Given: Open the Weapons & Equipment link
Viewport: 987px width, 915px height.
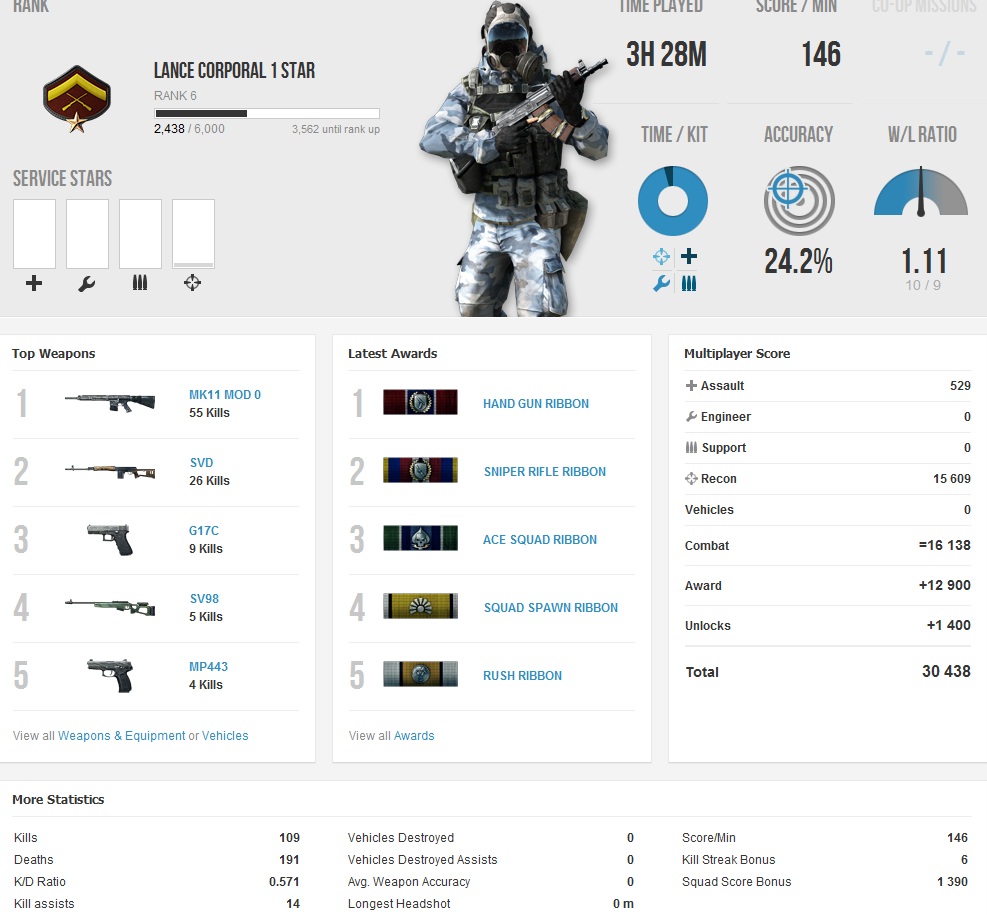Looking at the screenshot, I should [121, 736].
